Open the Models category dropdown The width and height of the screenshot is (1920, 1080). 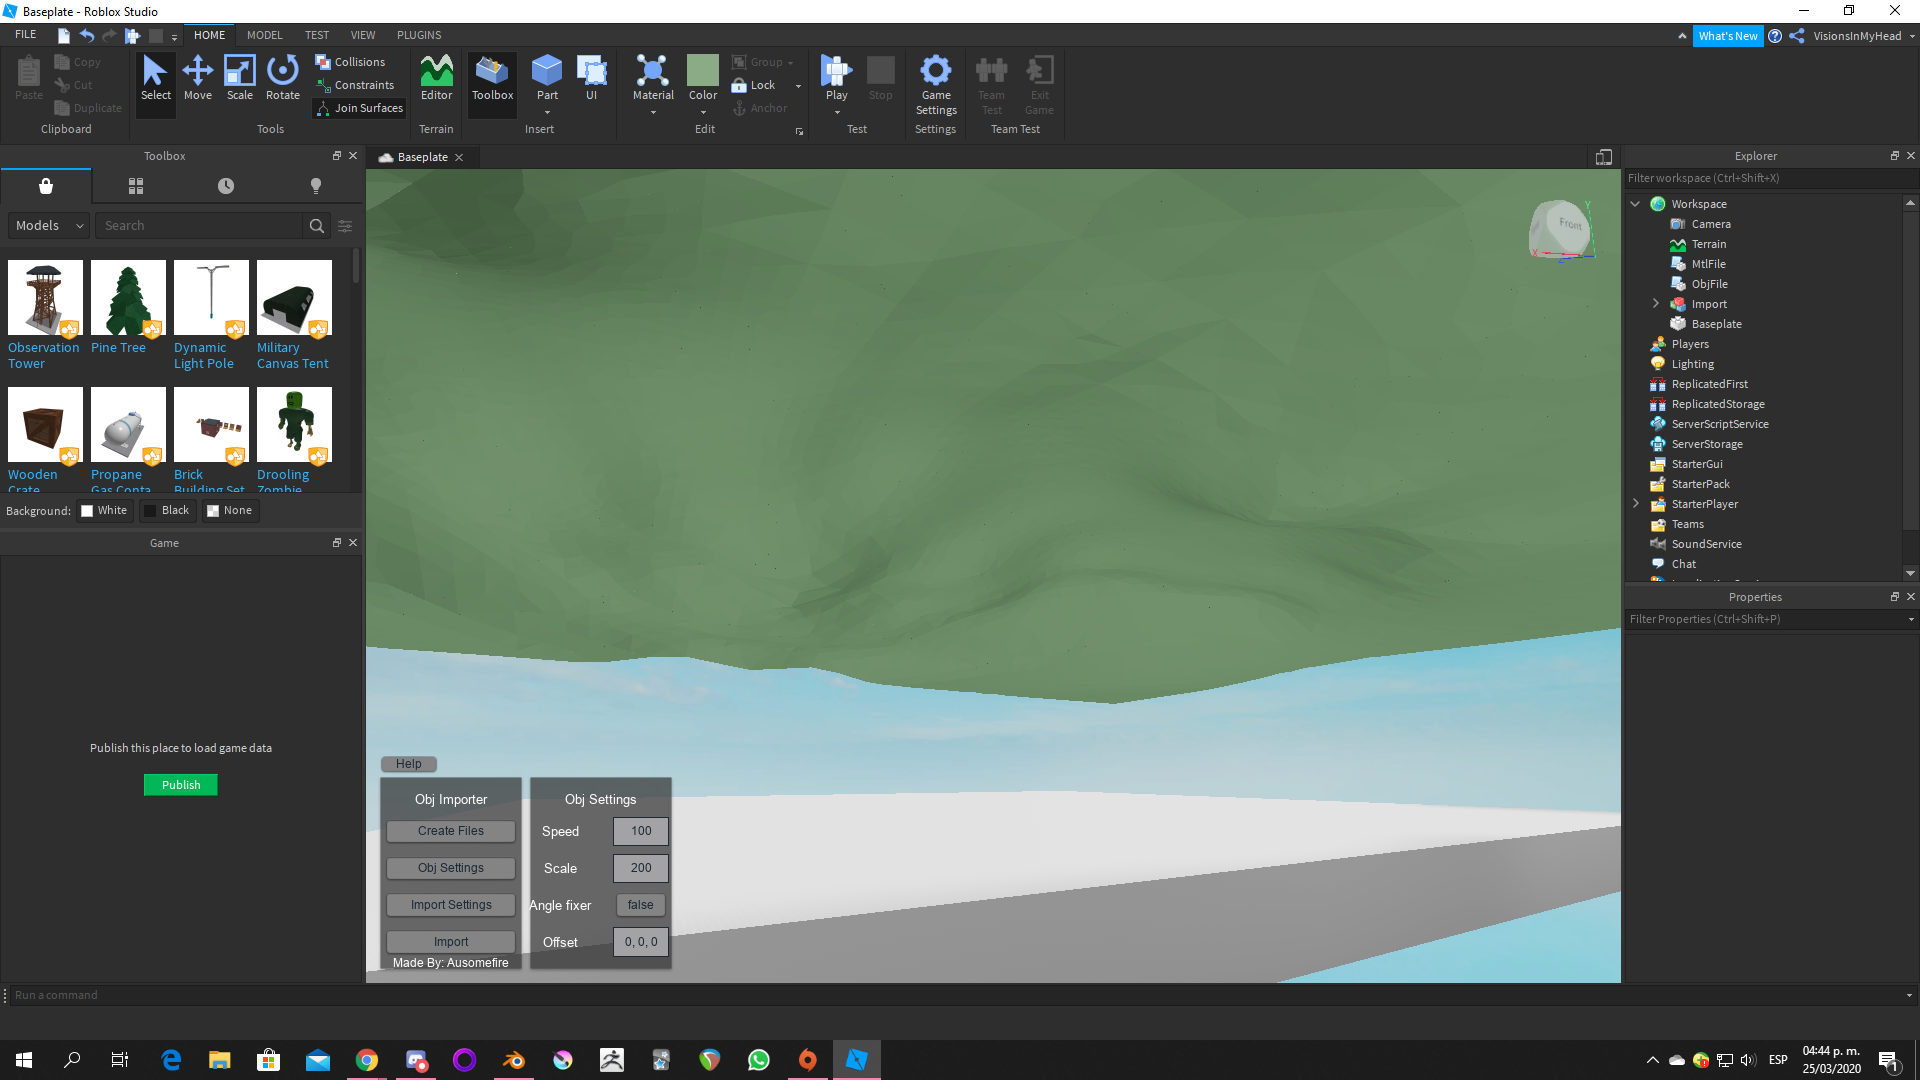[x=47, y=225]
